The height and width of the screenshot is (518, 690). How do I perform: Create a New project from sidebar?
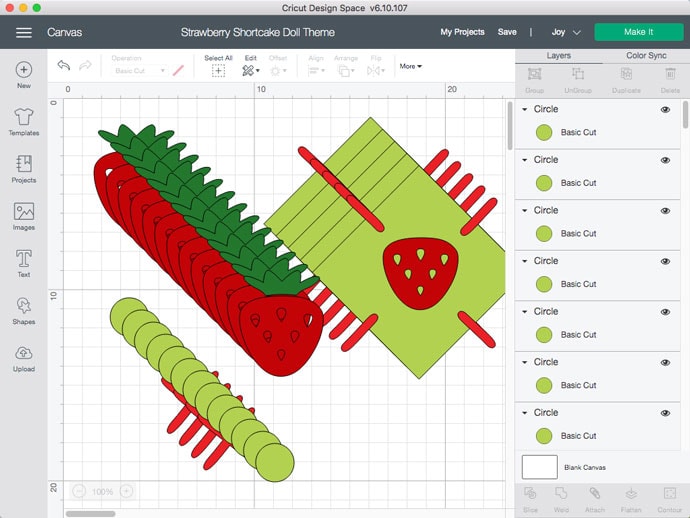click(x=24, y=75)
